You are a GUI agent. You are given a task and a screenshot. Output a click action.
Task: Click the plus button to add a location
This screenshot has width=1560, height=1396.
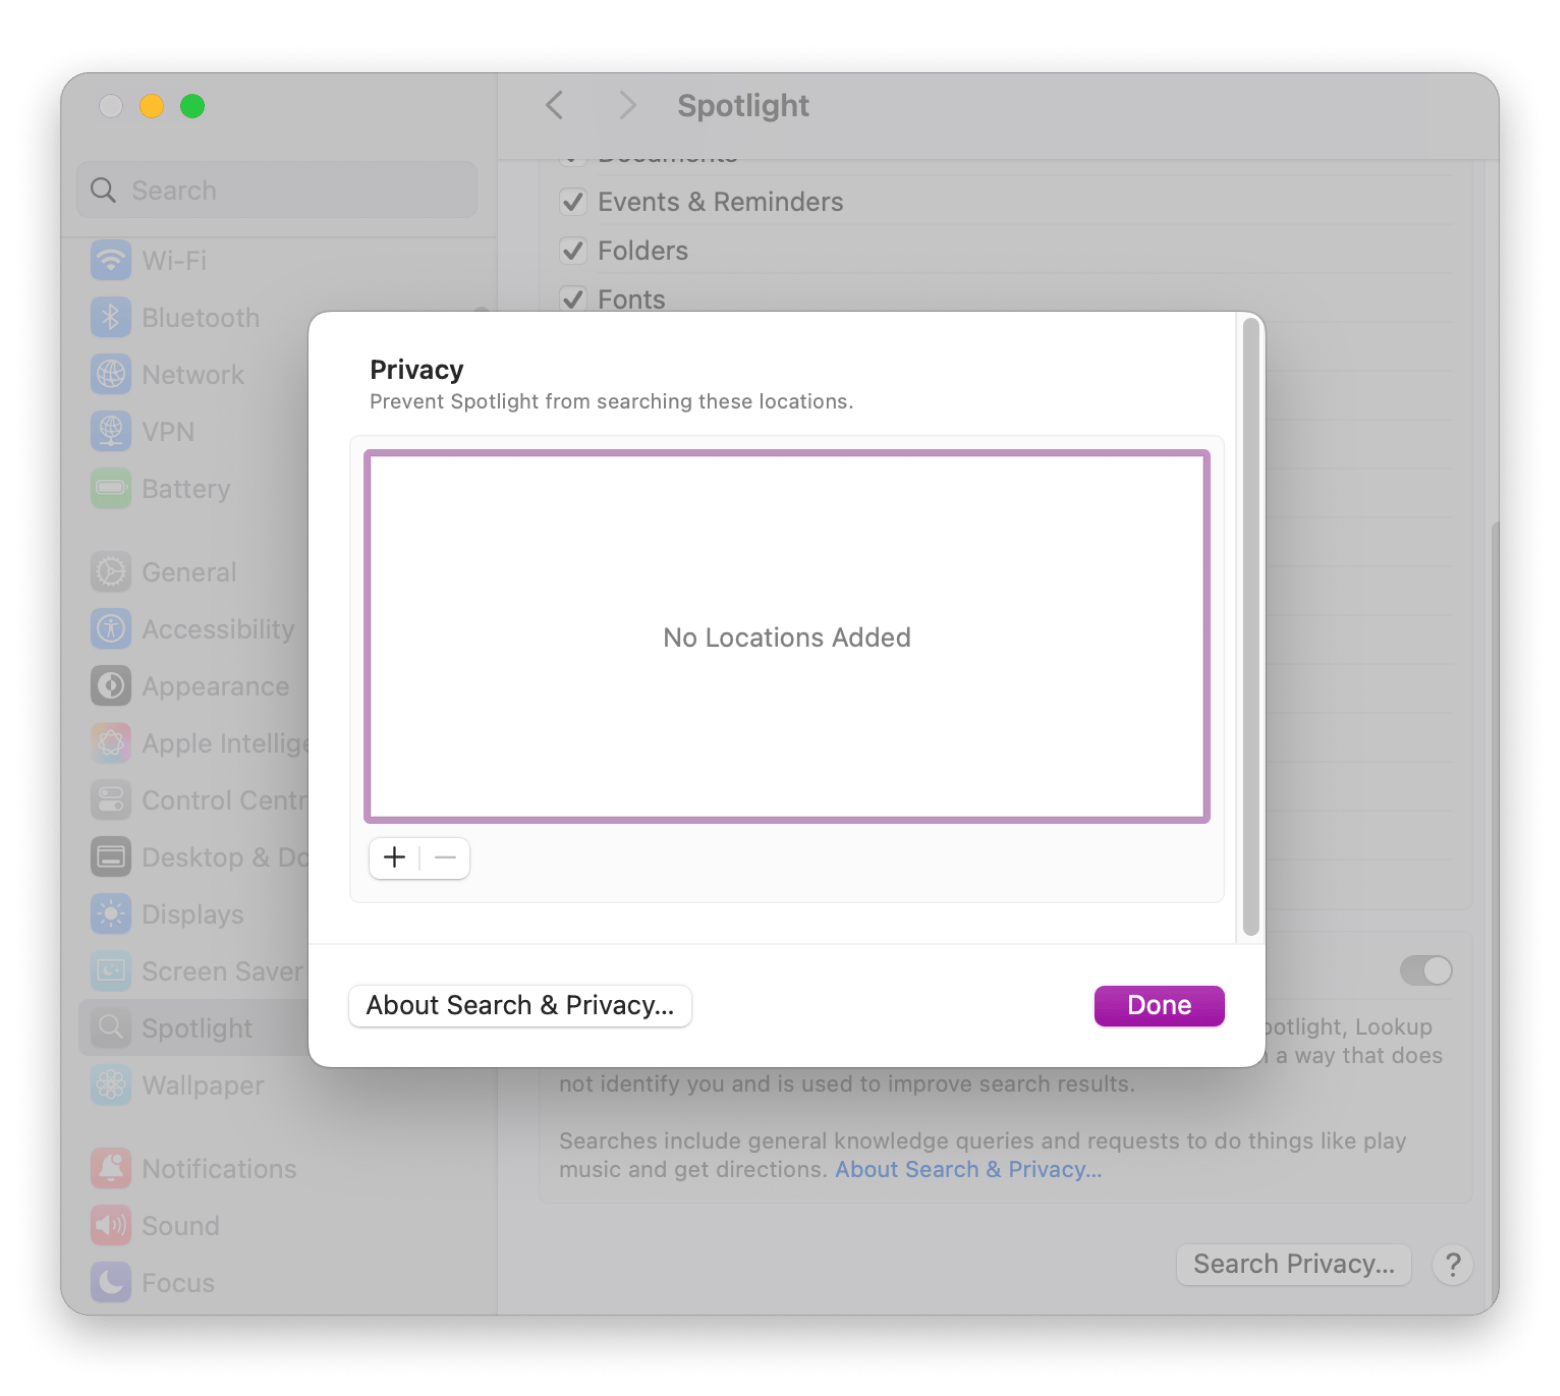tap(394, 858)
